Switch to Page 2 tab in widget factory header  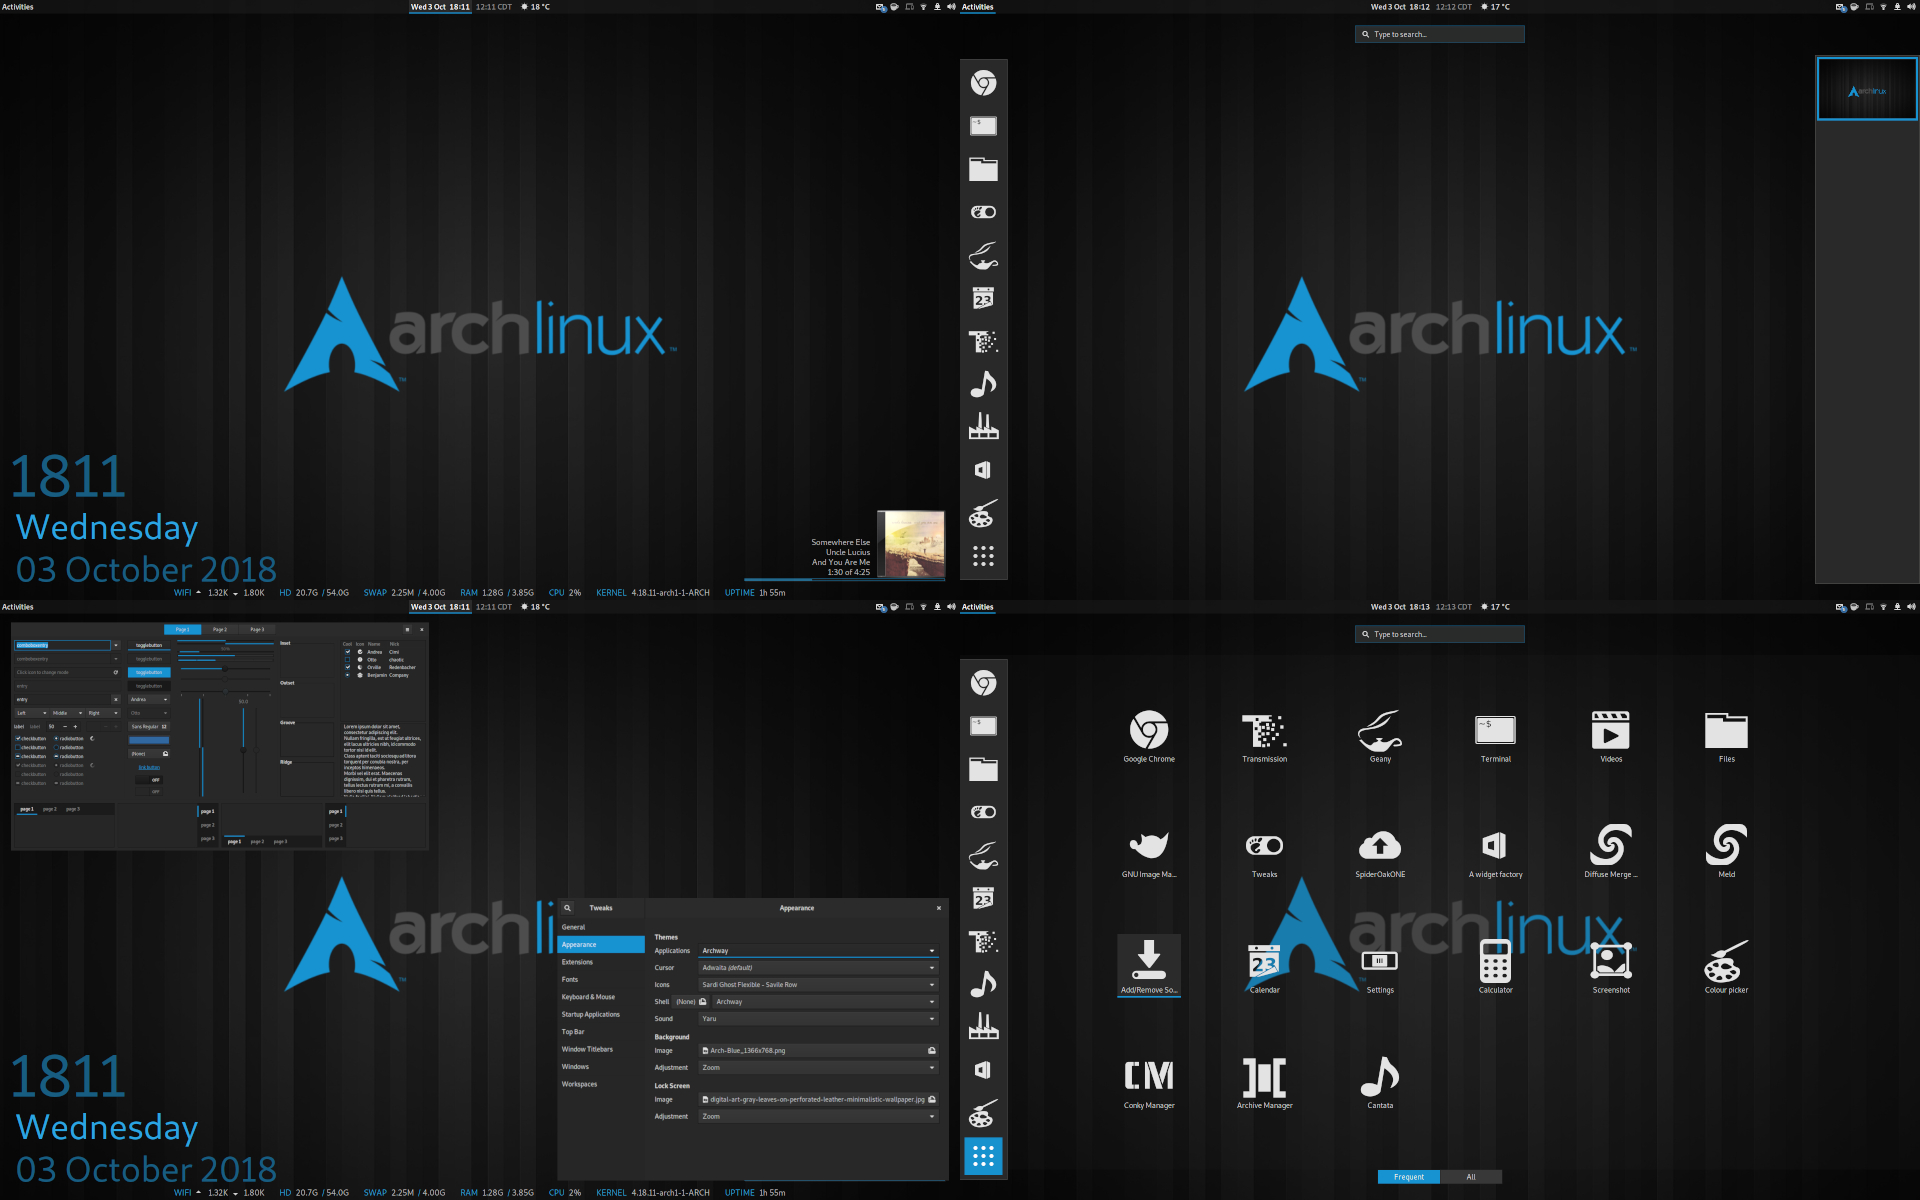[x=220, y=629]
